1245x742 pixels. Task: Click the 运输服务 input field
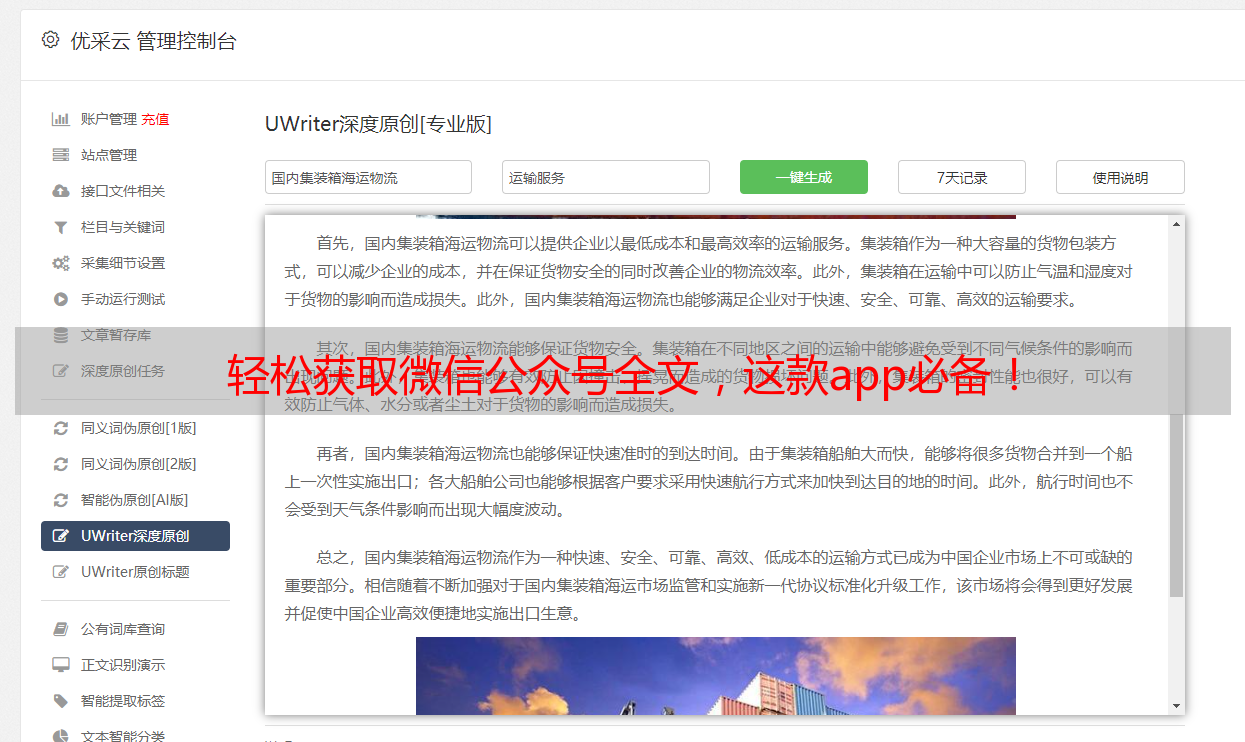tap(606, 177)
